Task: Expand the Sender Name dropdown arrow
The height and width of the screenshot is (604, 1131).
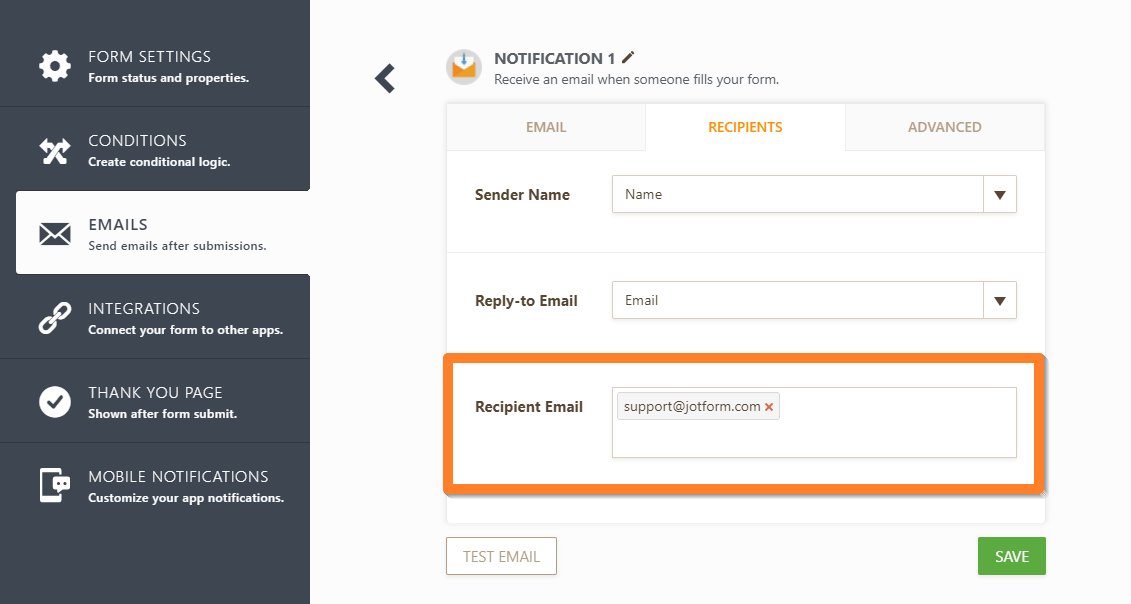Action: 999,195
